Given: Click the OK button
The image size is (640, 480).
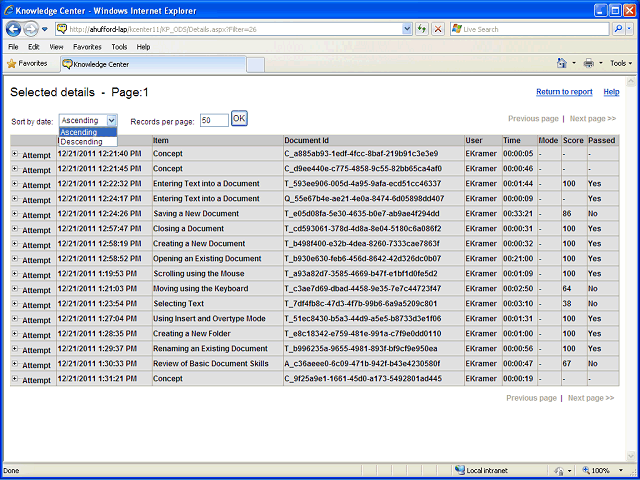Looking at the screenshot, I should point(239,118).
